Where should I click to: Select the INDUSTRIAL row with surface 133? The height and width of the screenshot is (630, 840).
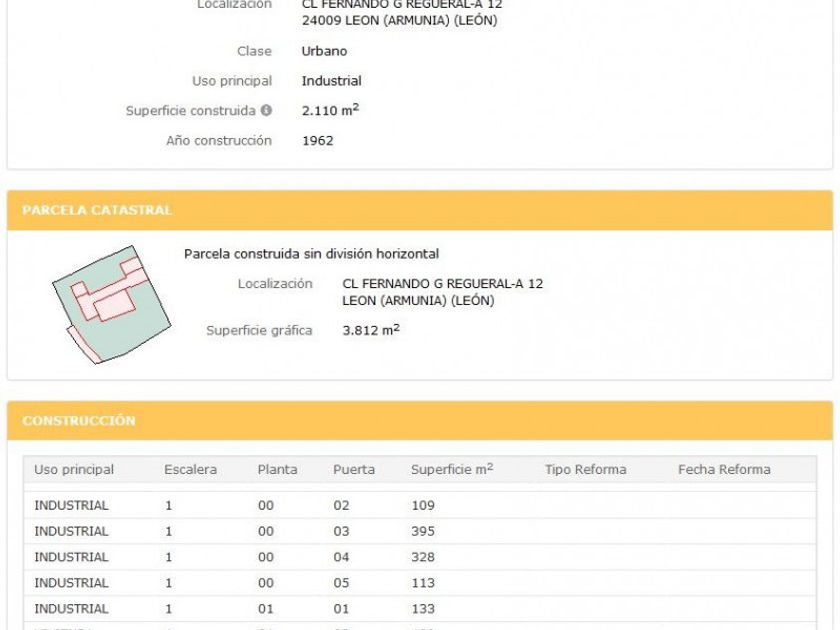[420, 609]
